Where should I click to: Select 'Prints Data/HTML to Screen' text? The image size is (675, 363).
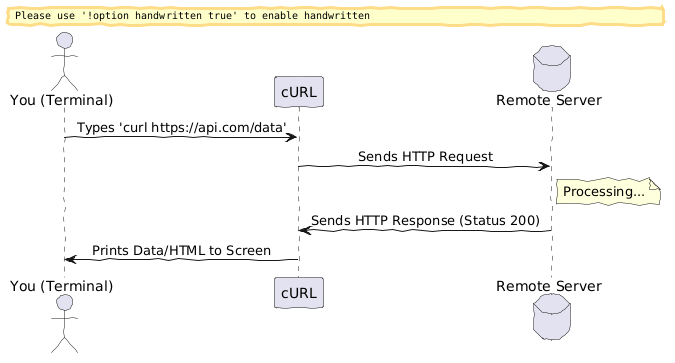click(181, 250)
